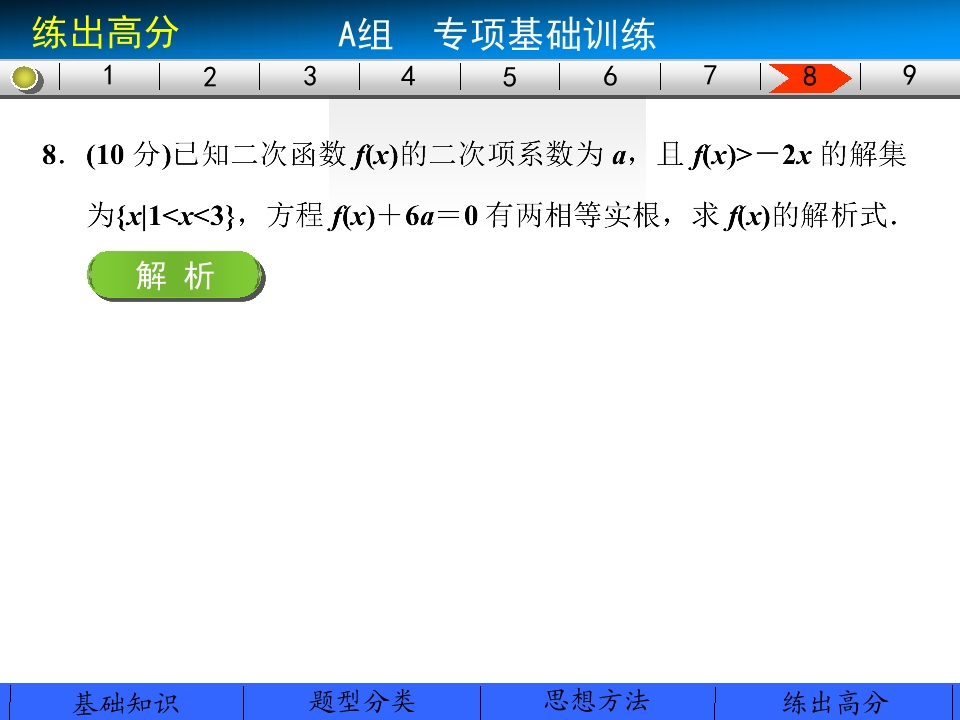This screenshot has height=720, width=960.
Task: Click the A组 专项基础训练 heading
Action: tap(497, 34)
